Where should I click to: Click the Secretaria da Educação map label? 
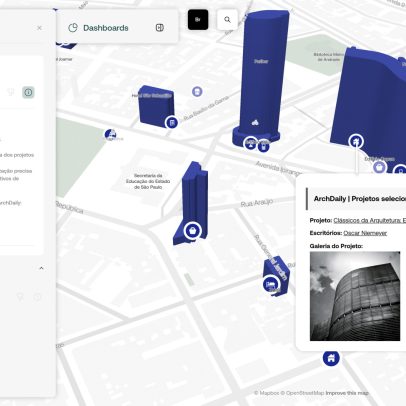[148, 181]
